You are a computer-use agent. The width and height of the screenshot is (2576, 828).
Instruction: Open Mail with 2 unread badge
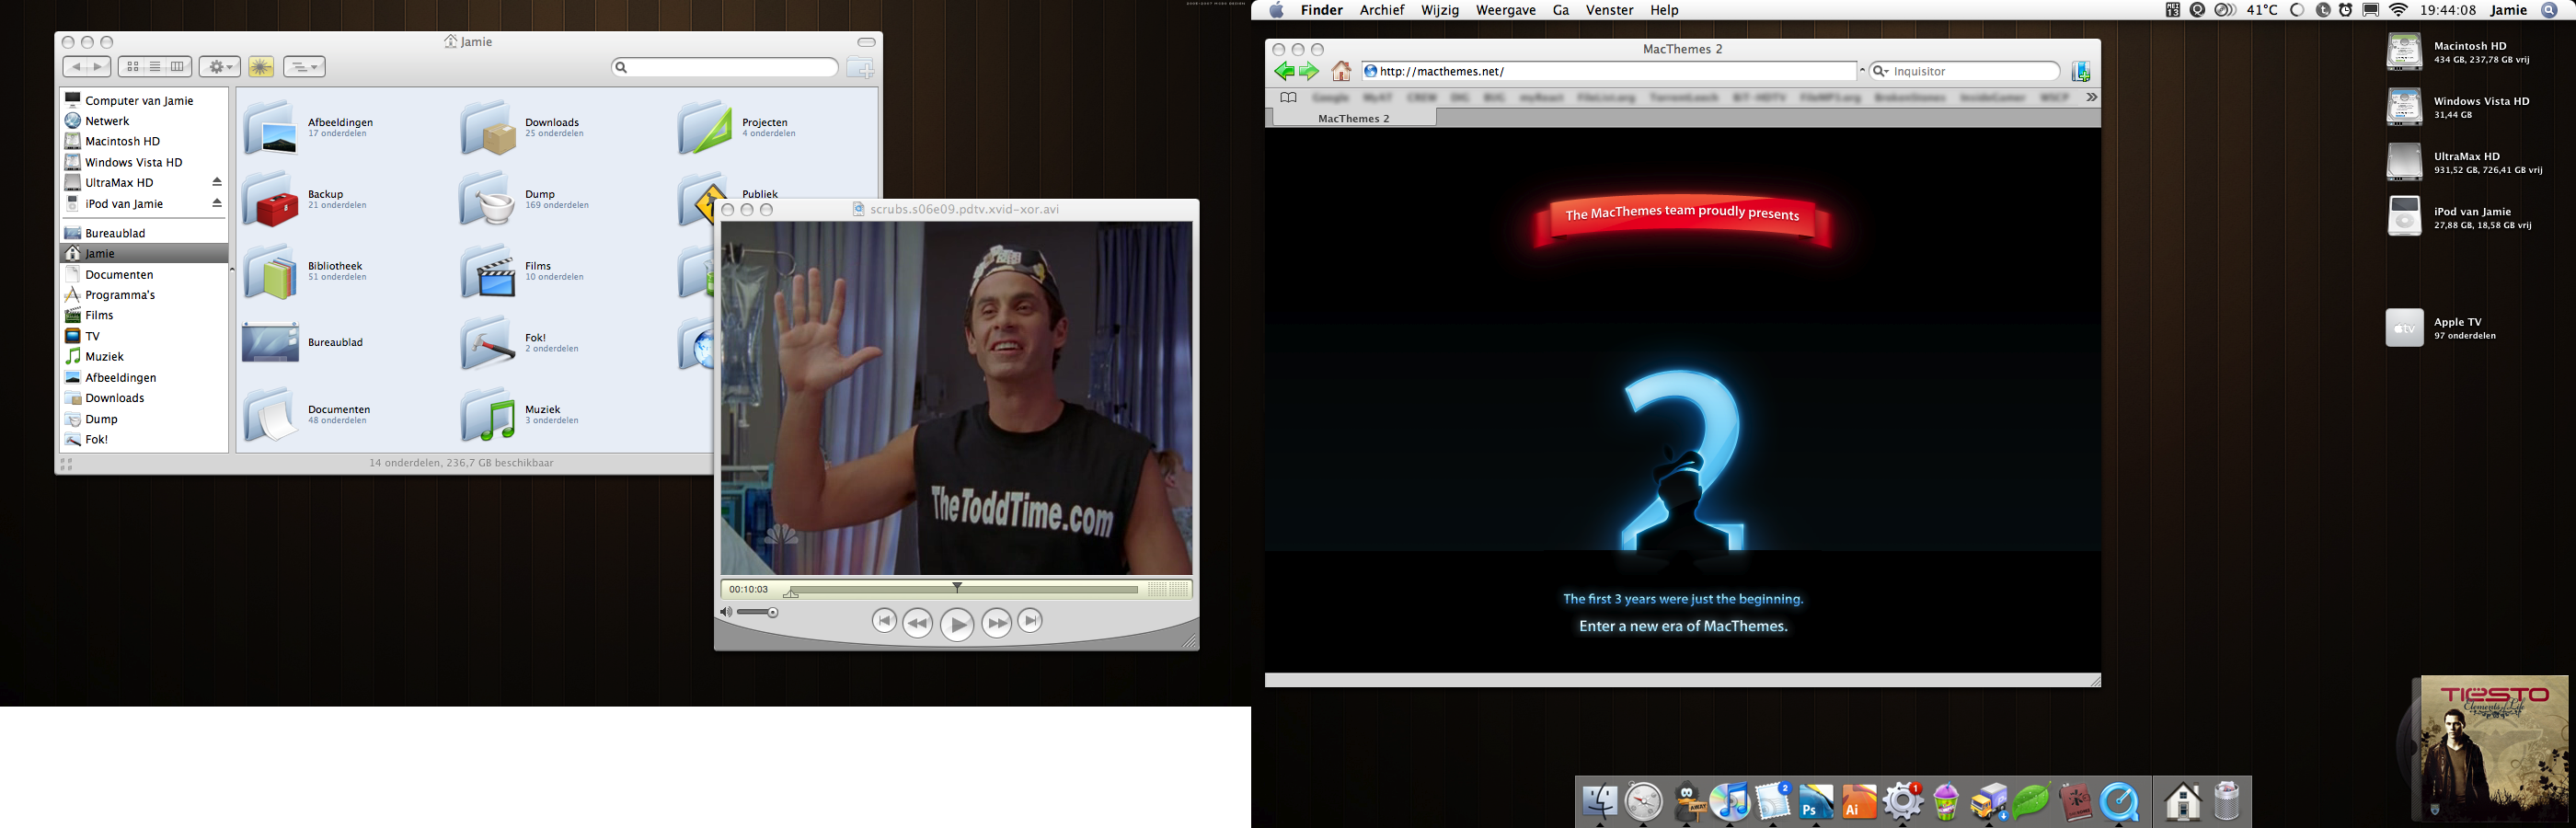click(x=1773, y=802)
